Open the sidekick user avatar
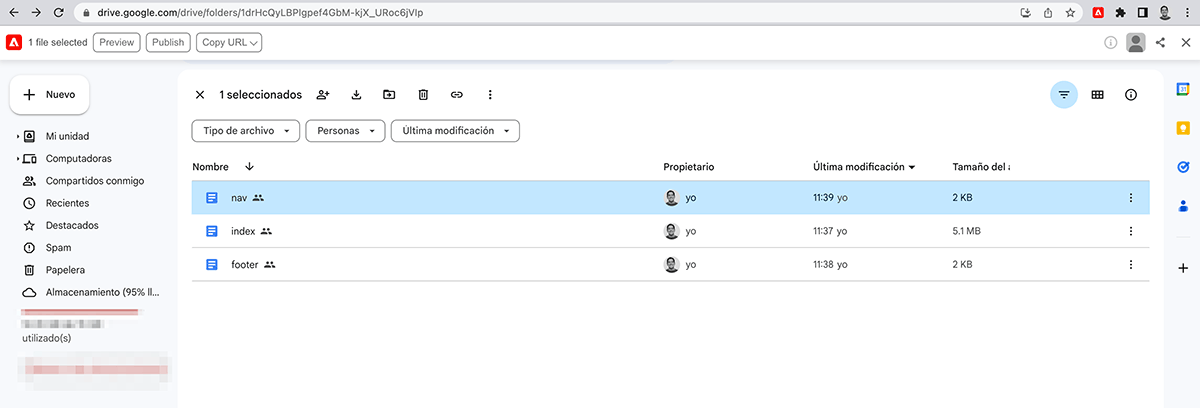 click(x=1136, y=42)
